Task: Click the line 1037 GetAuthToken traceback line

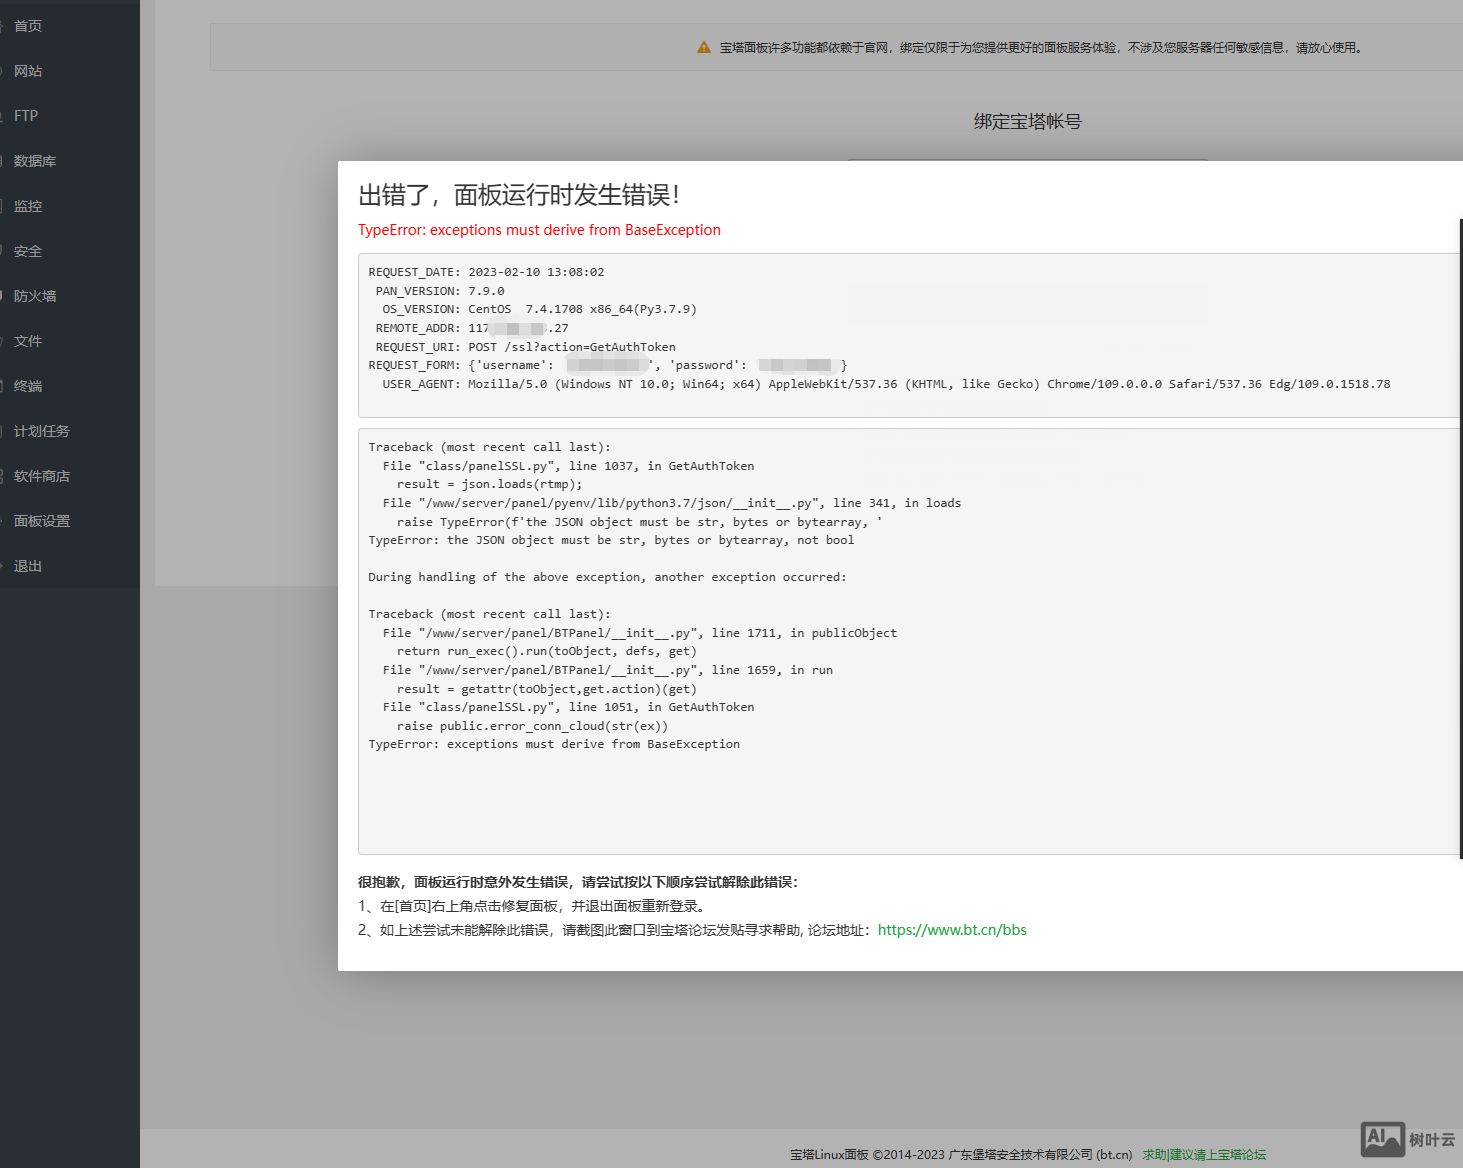Action: pos(568,466)
